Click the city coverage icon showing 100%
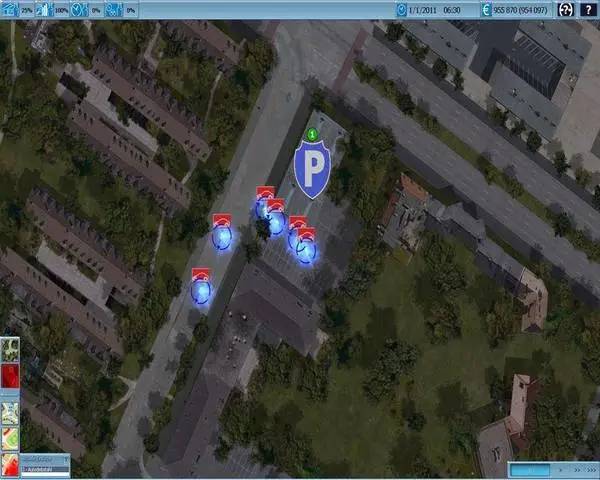This screenshot has width=600, height=480. click(x=42, y=8)
